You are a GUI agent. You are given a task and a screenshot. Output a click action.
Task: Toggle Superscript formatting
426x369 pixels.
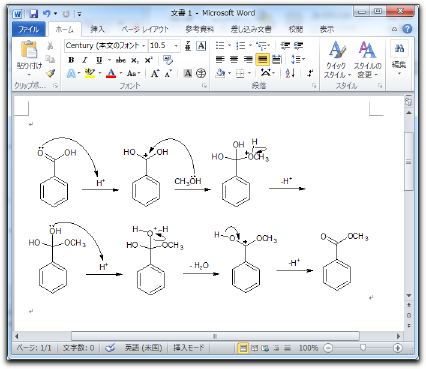[x=148, y=60]
